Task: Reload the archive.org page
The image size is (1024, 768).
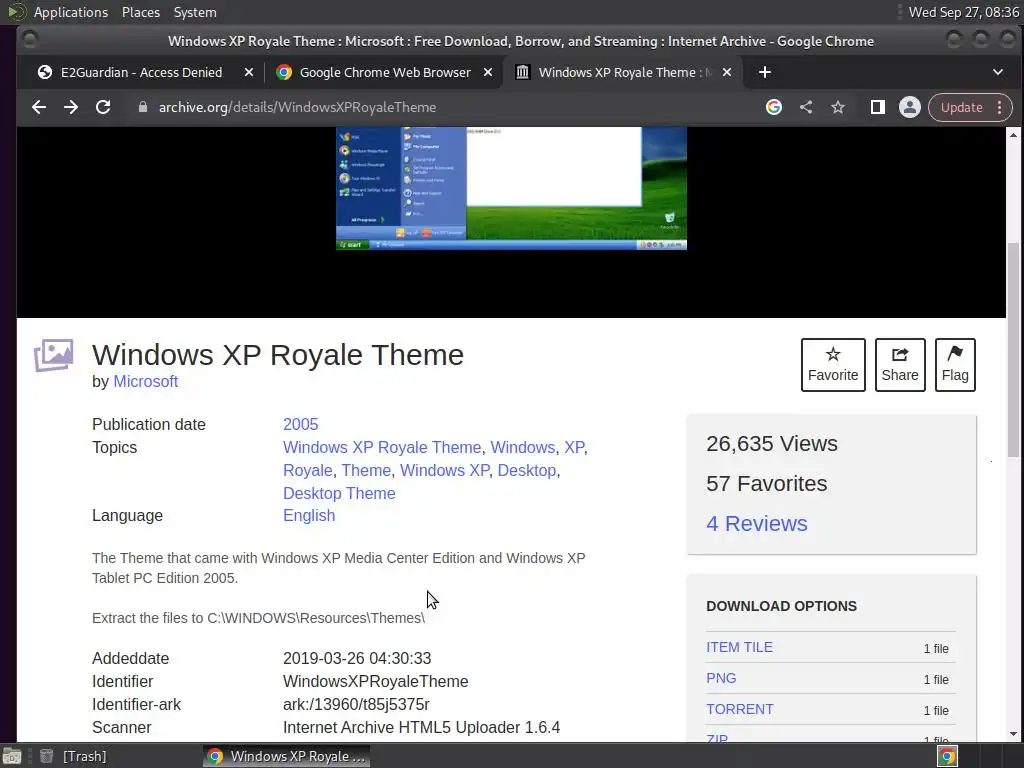Action: (x=103, y=107)
